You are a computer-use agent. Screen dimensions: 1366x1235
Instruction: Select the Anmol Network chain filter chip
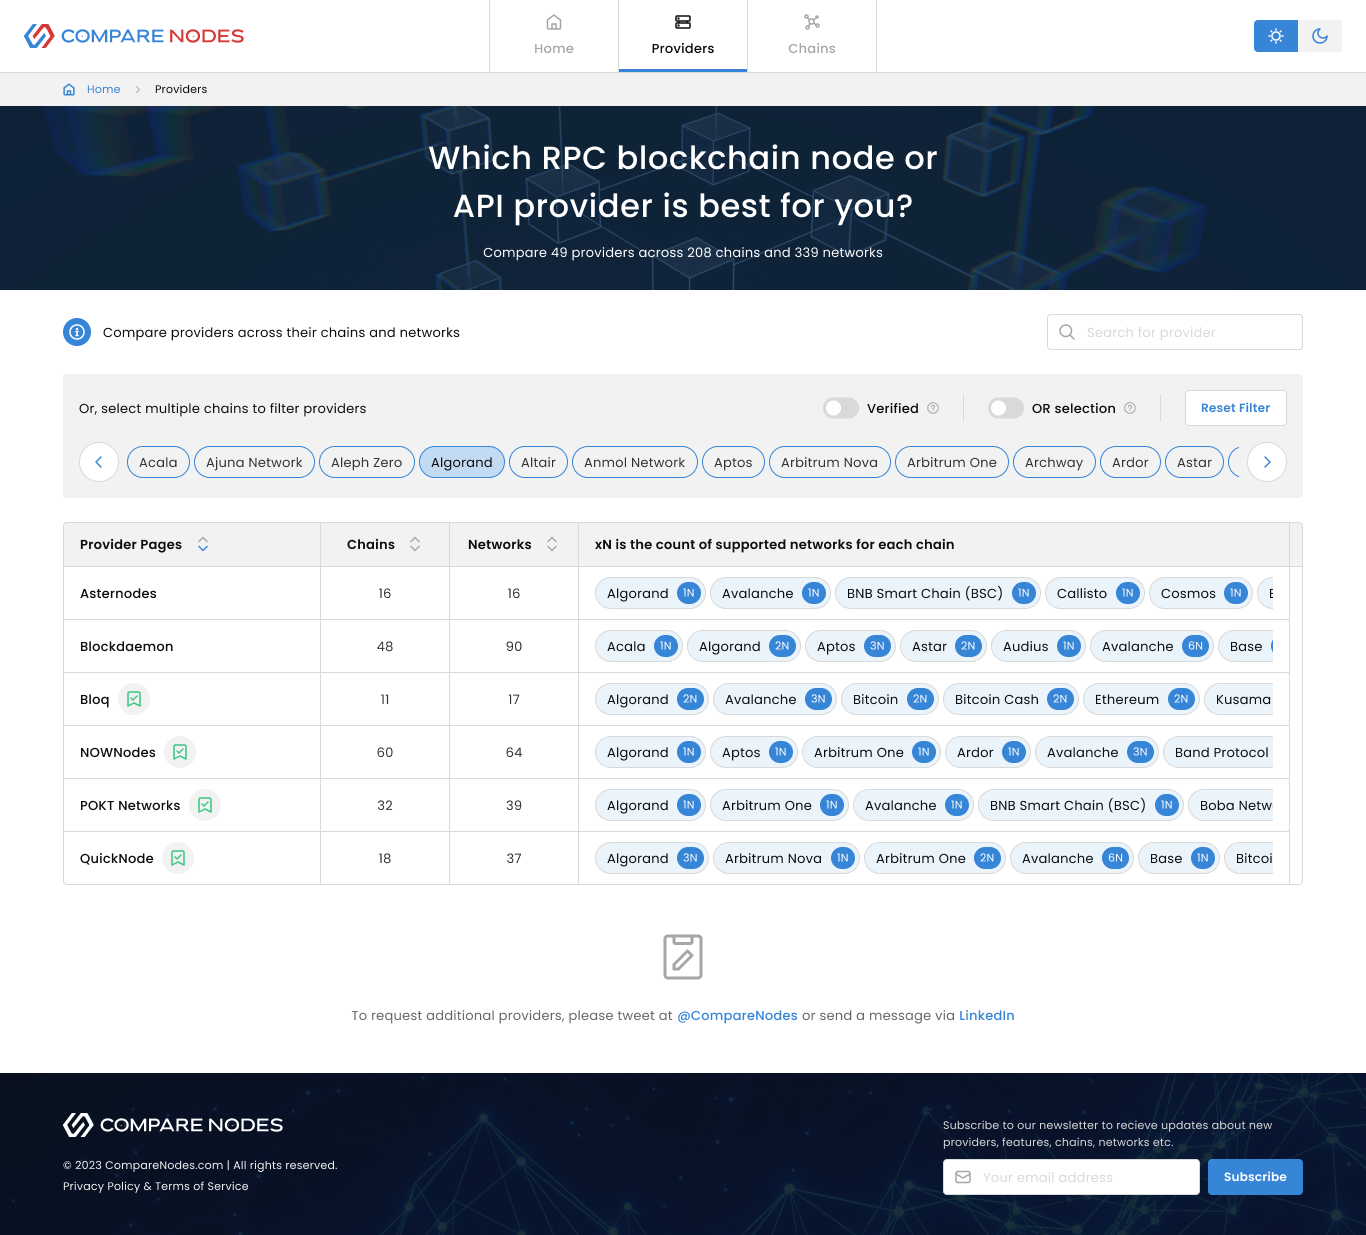click(635, 462)
